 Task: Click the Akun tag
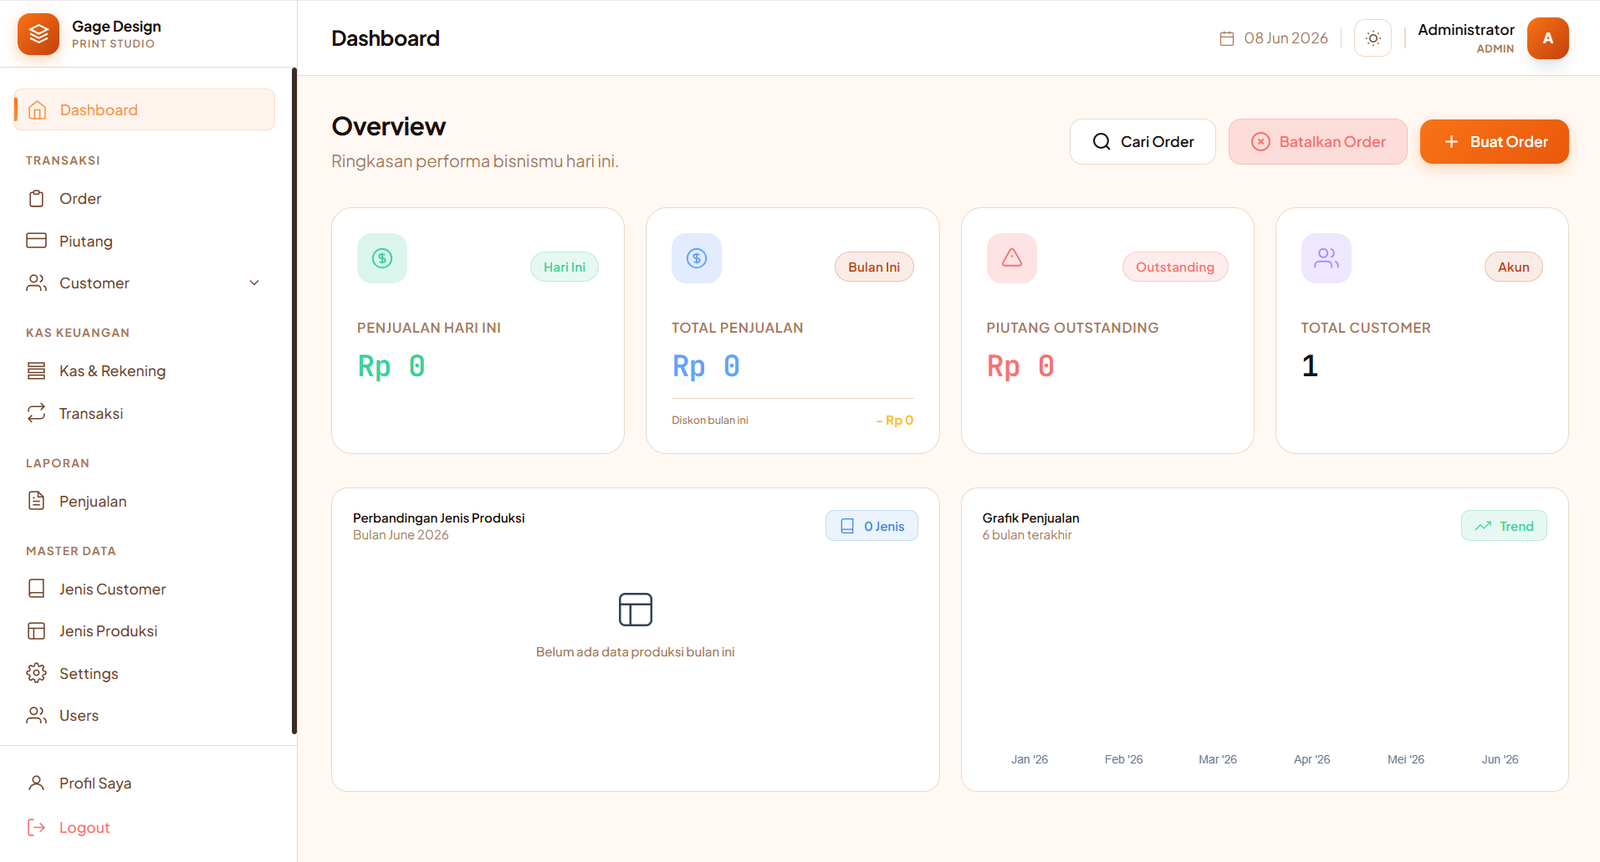(x=1513, y=267)
